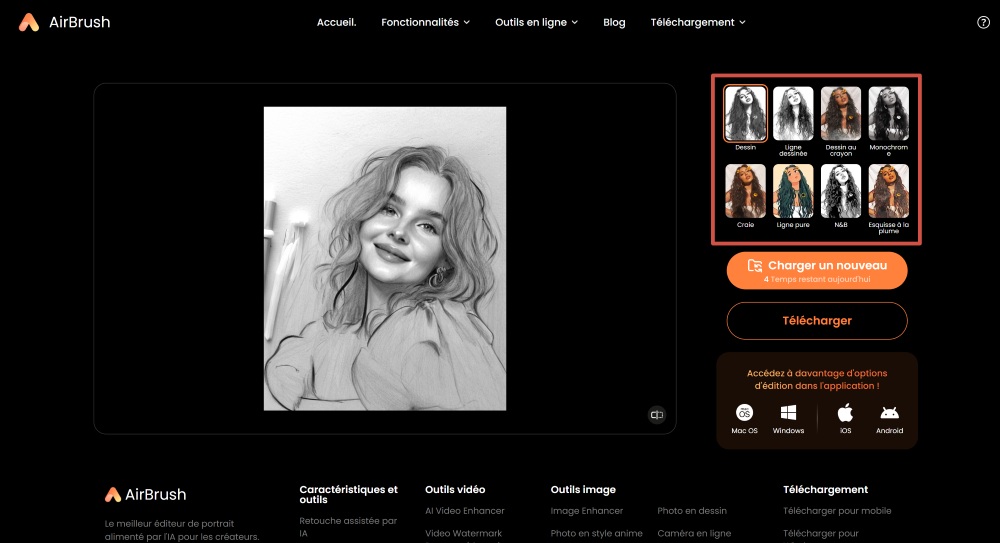Image resolution: width=1000 pixels, height=543 pixels.
Task: Open the Blog menu item
Action: 614,22
